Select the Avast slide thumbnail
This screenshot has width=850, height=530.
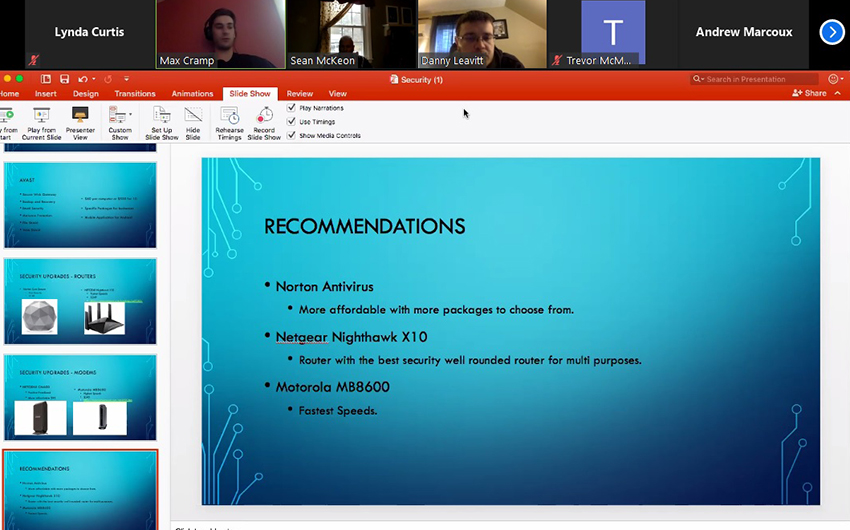(80, 205)
